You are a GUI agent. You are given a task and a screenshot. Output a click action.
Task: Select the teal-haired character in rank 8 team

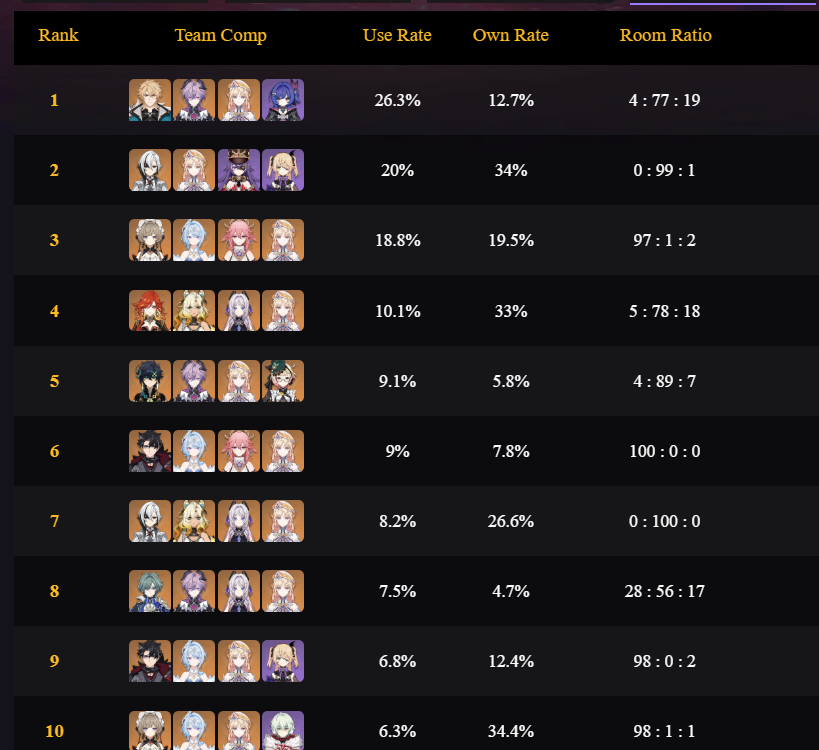coord(150,591)
